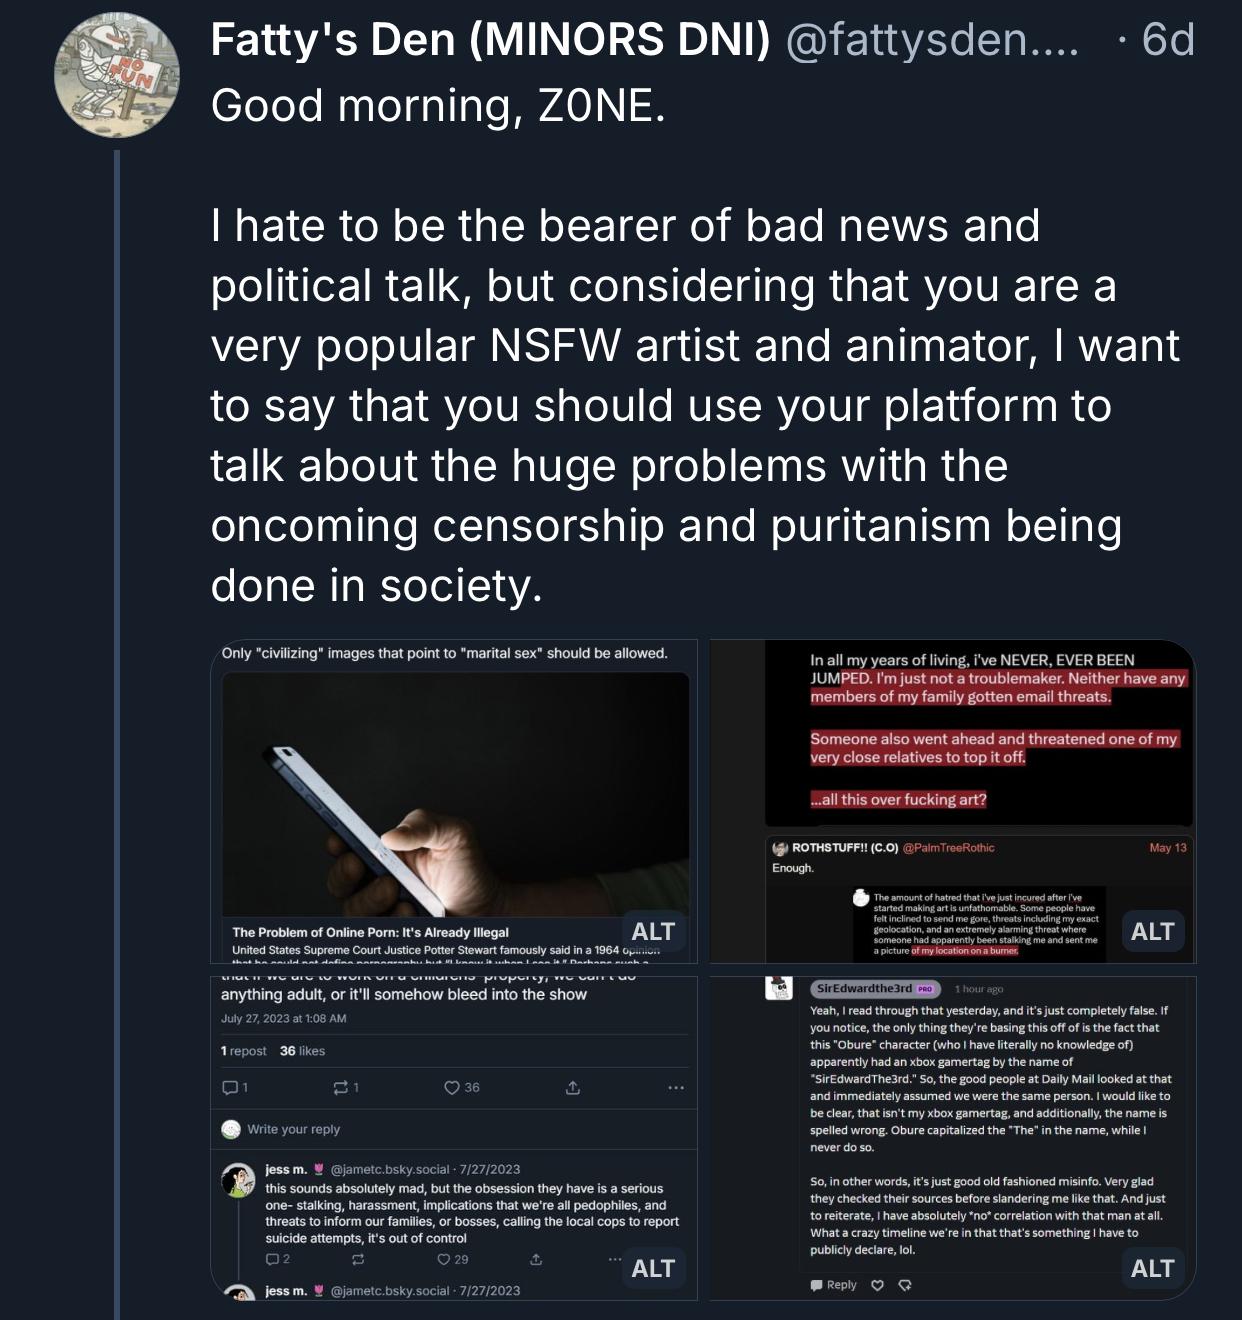
Task: Click the heart icon next to Reply
Action: 877,1285
